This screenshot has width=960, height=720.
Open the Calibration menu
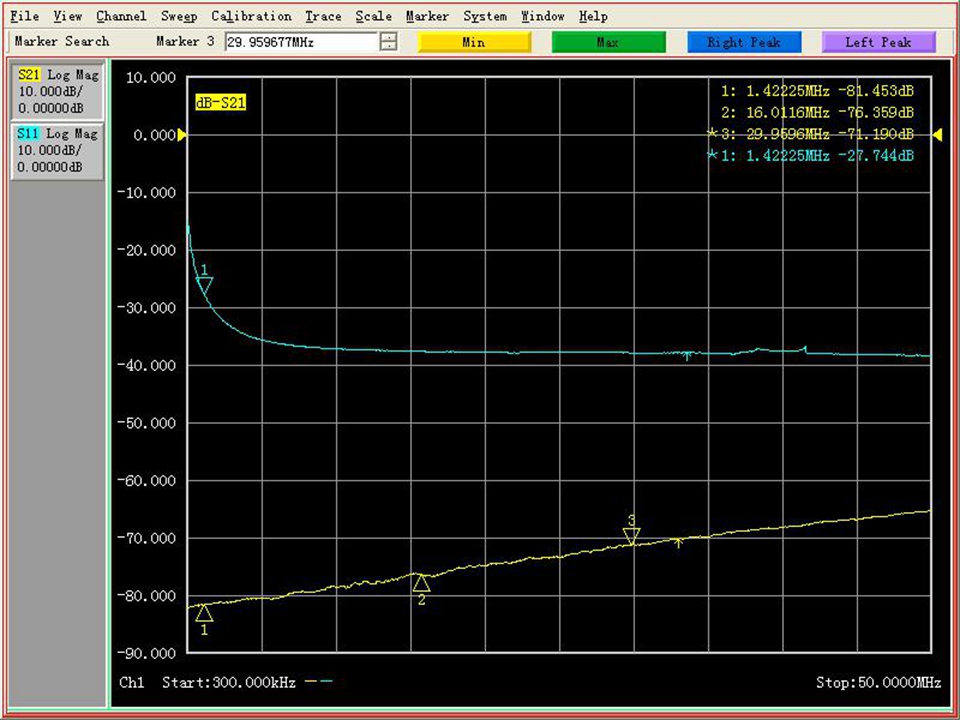251,16
